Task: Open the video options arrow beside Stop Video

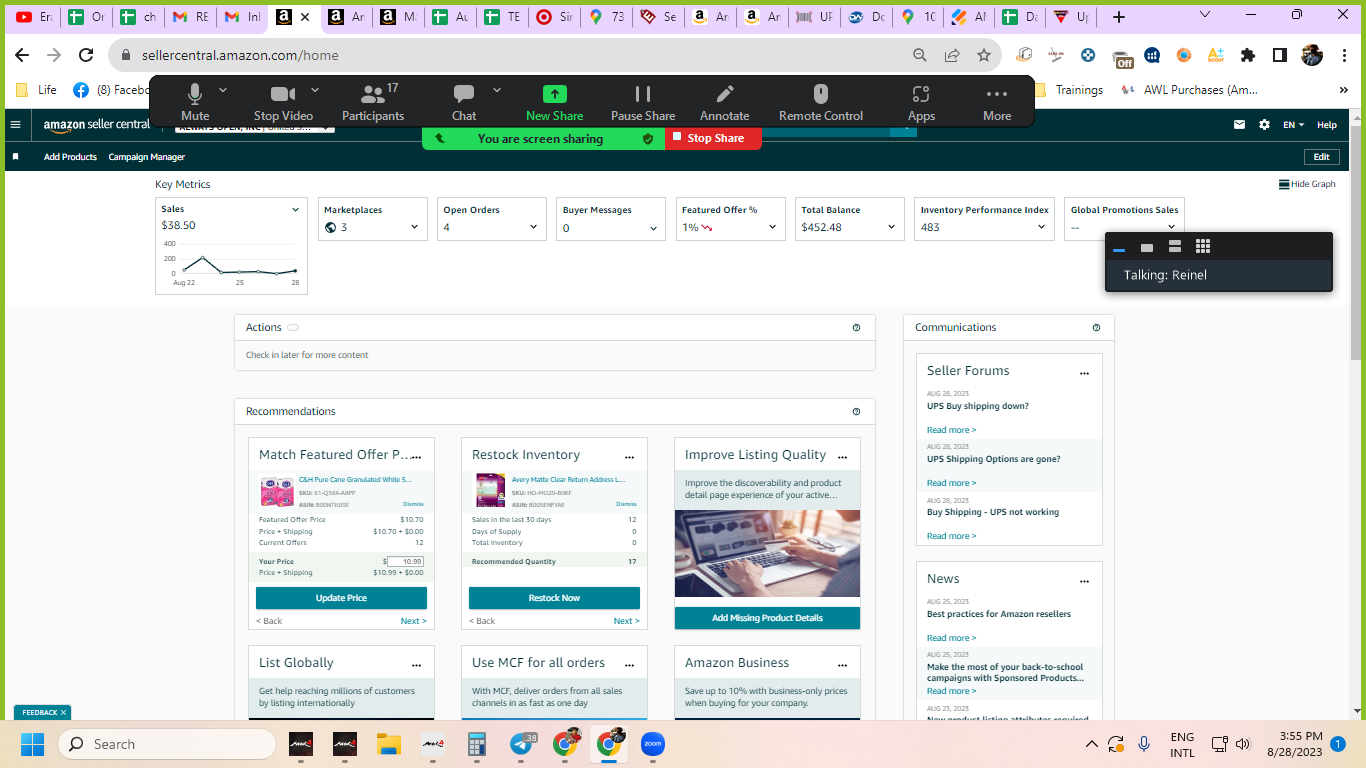Action: pos(315,90)
